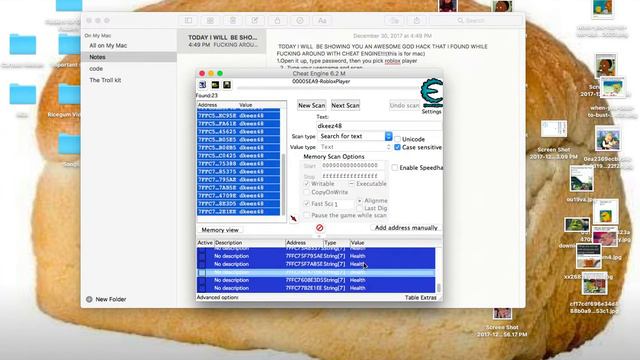Click the checklist icon in Notes toolbar
The height and width of the screenshot is (360, 640).
(300, 20)
